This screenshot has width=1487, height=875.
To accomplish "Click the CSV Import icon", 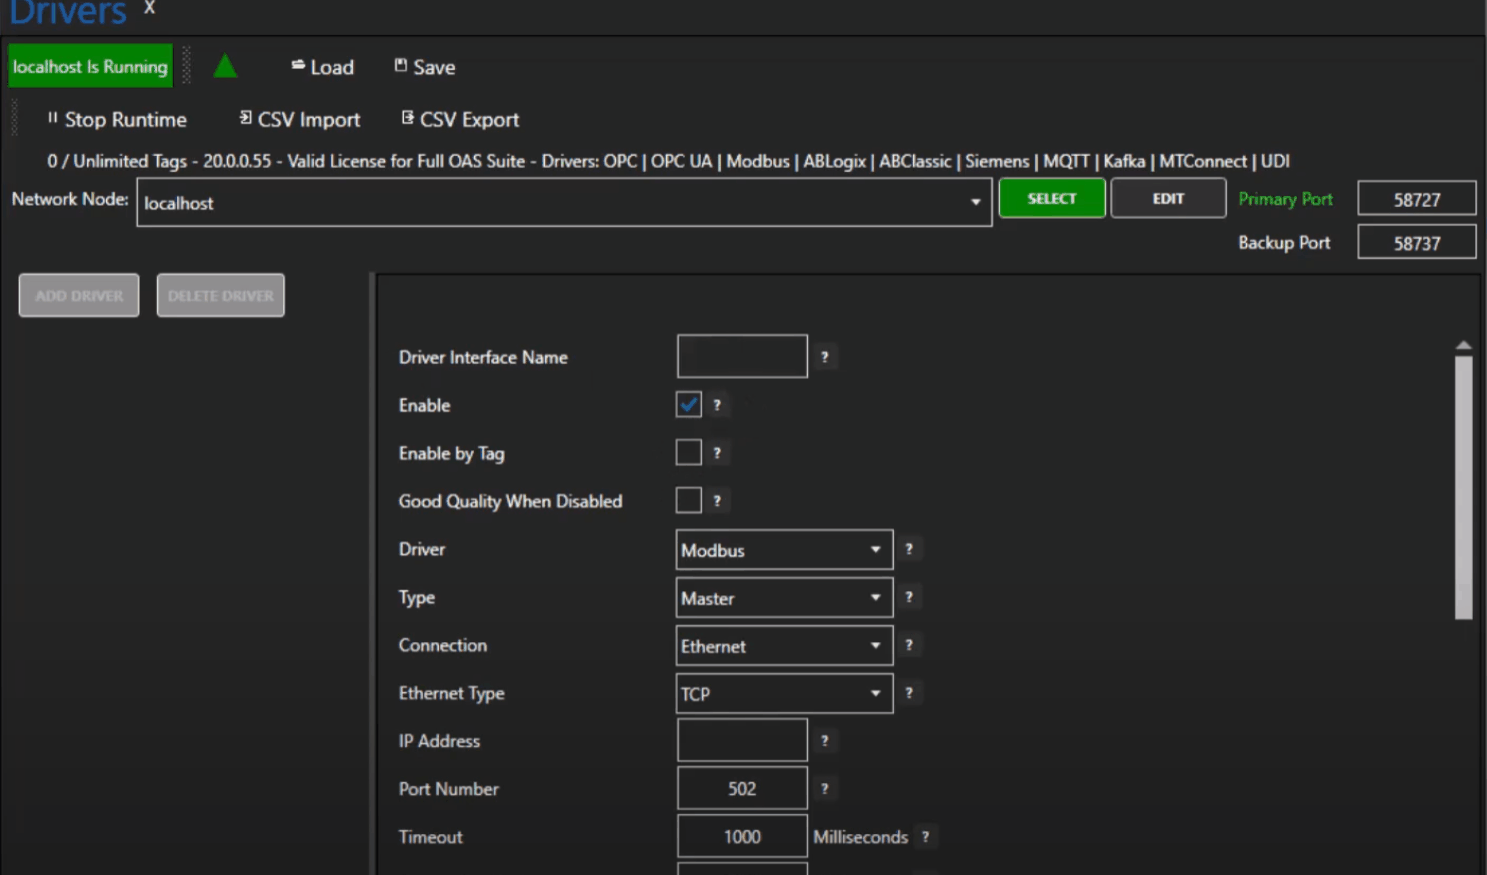I will click(x=246, y=118).
